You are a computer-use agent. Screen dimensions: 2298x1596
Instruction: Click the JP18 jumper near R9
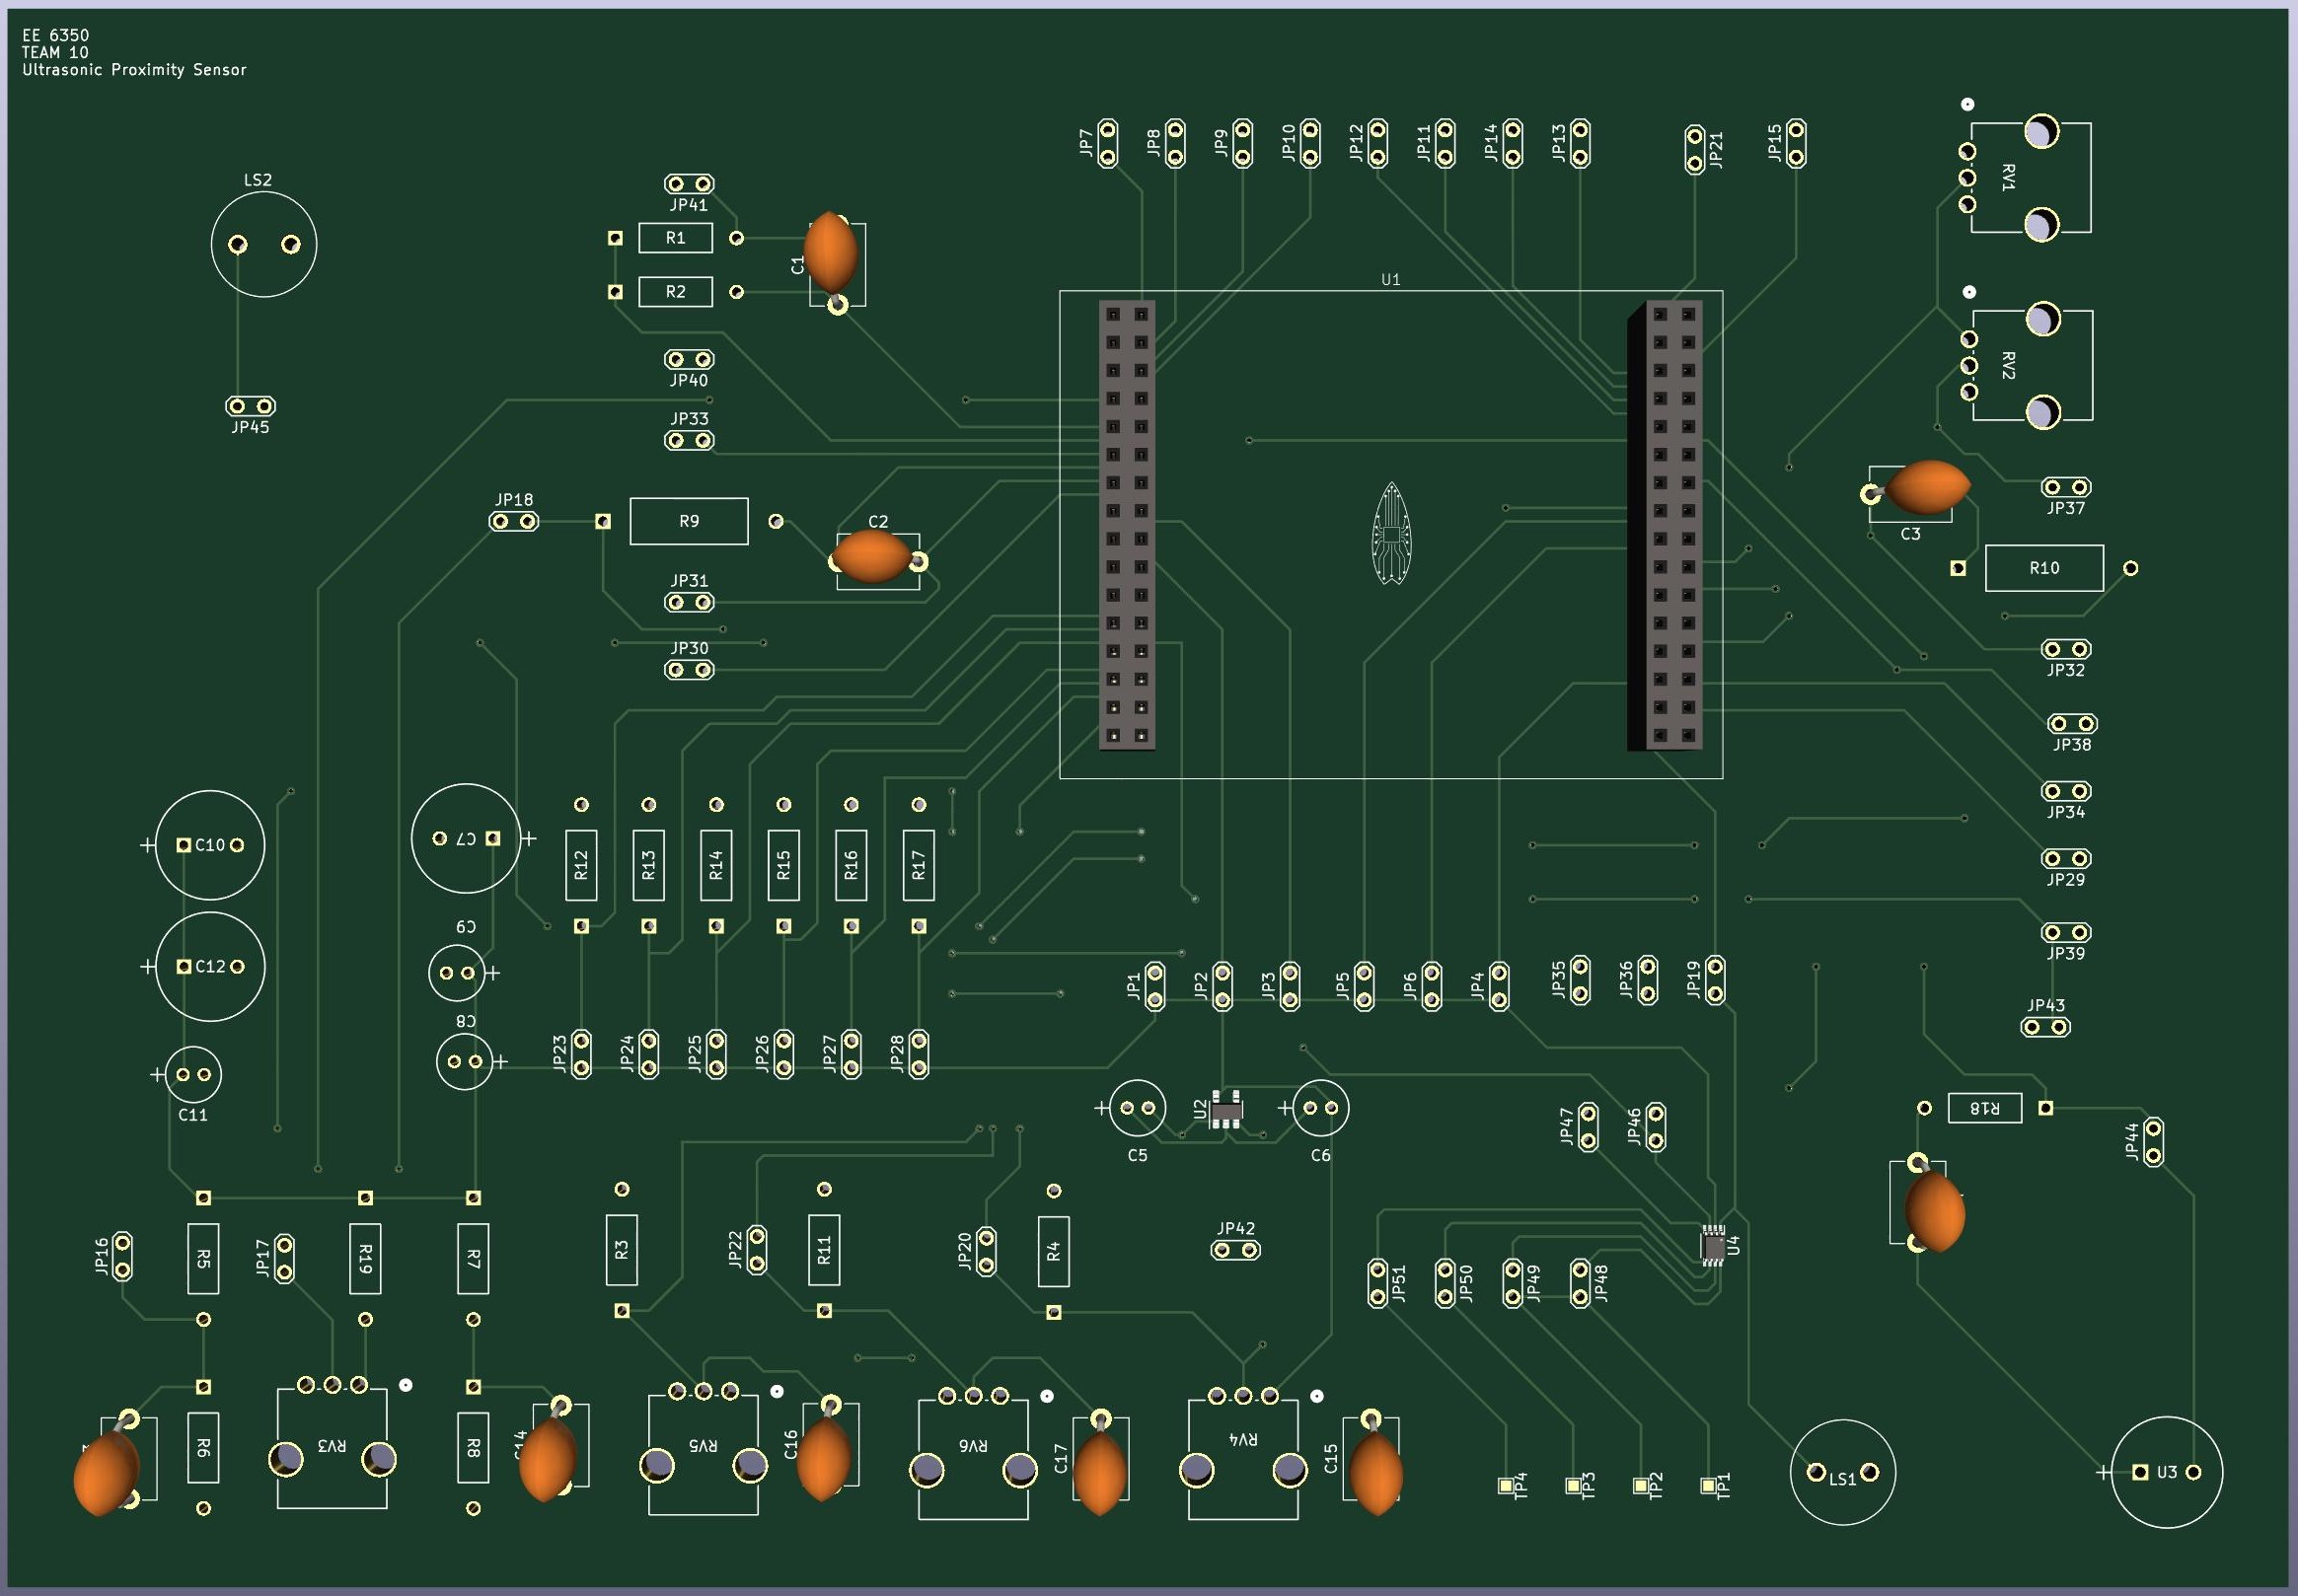pos(513,521)
